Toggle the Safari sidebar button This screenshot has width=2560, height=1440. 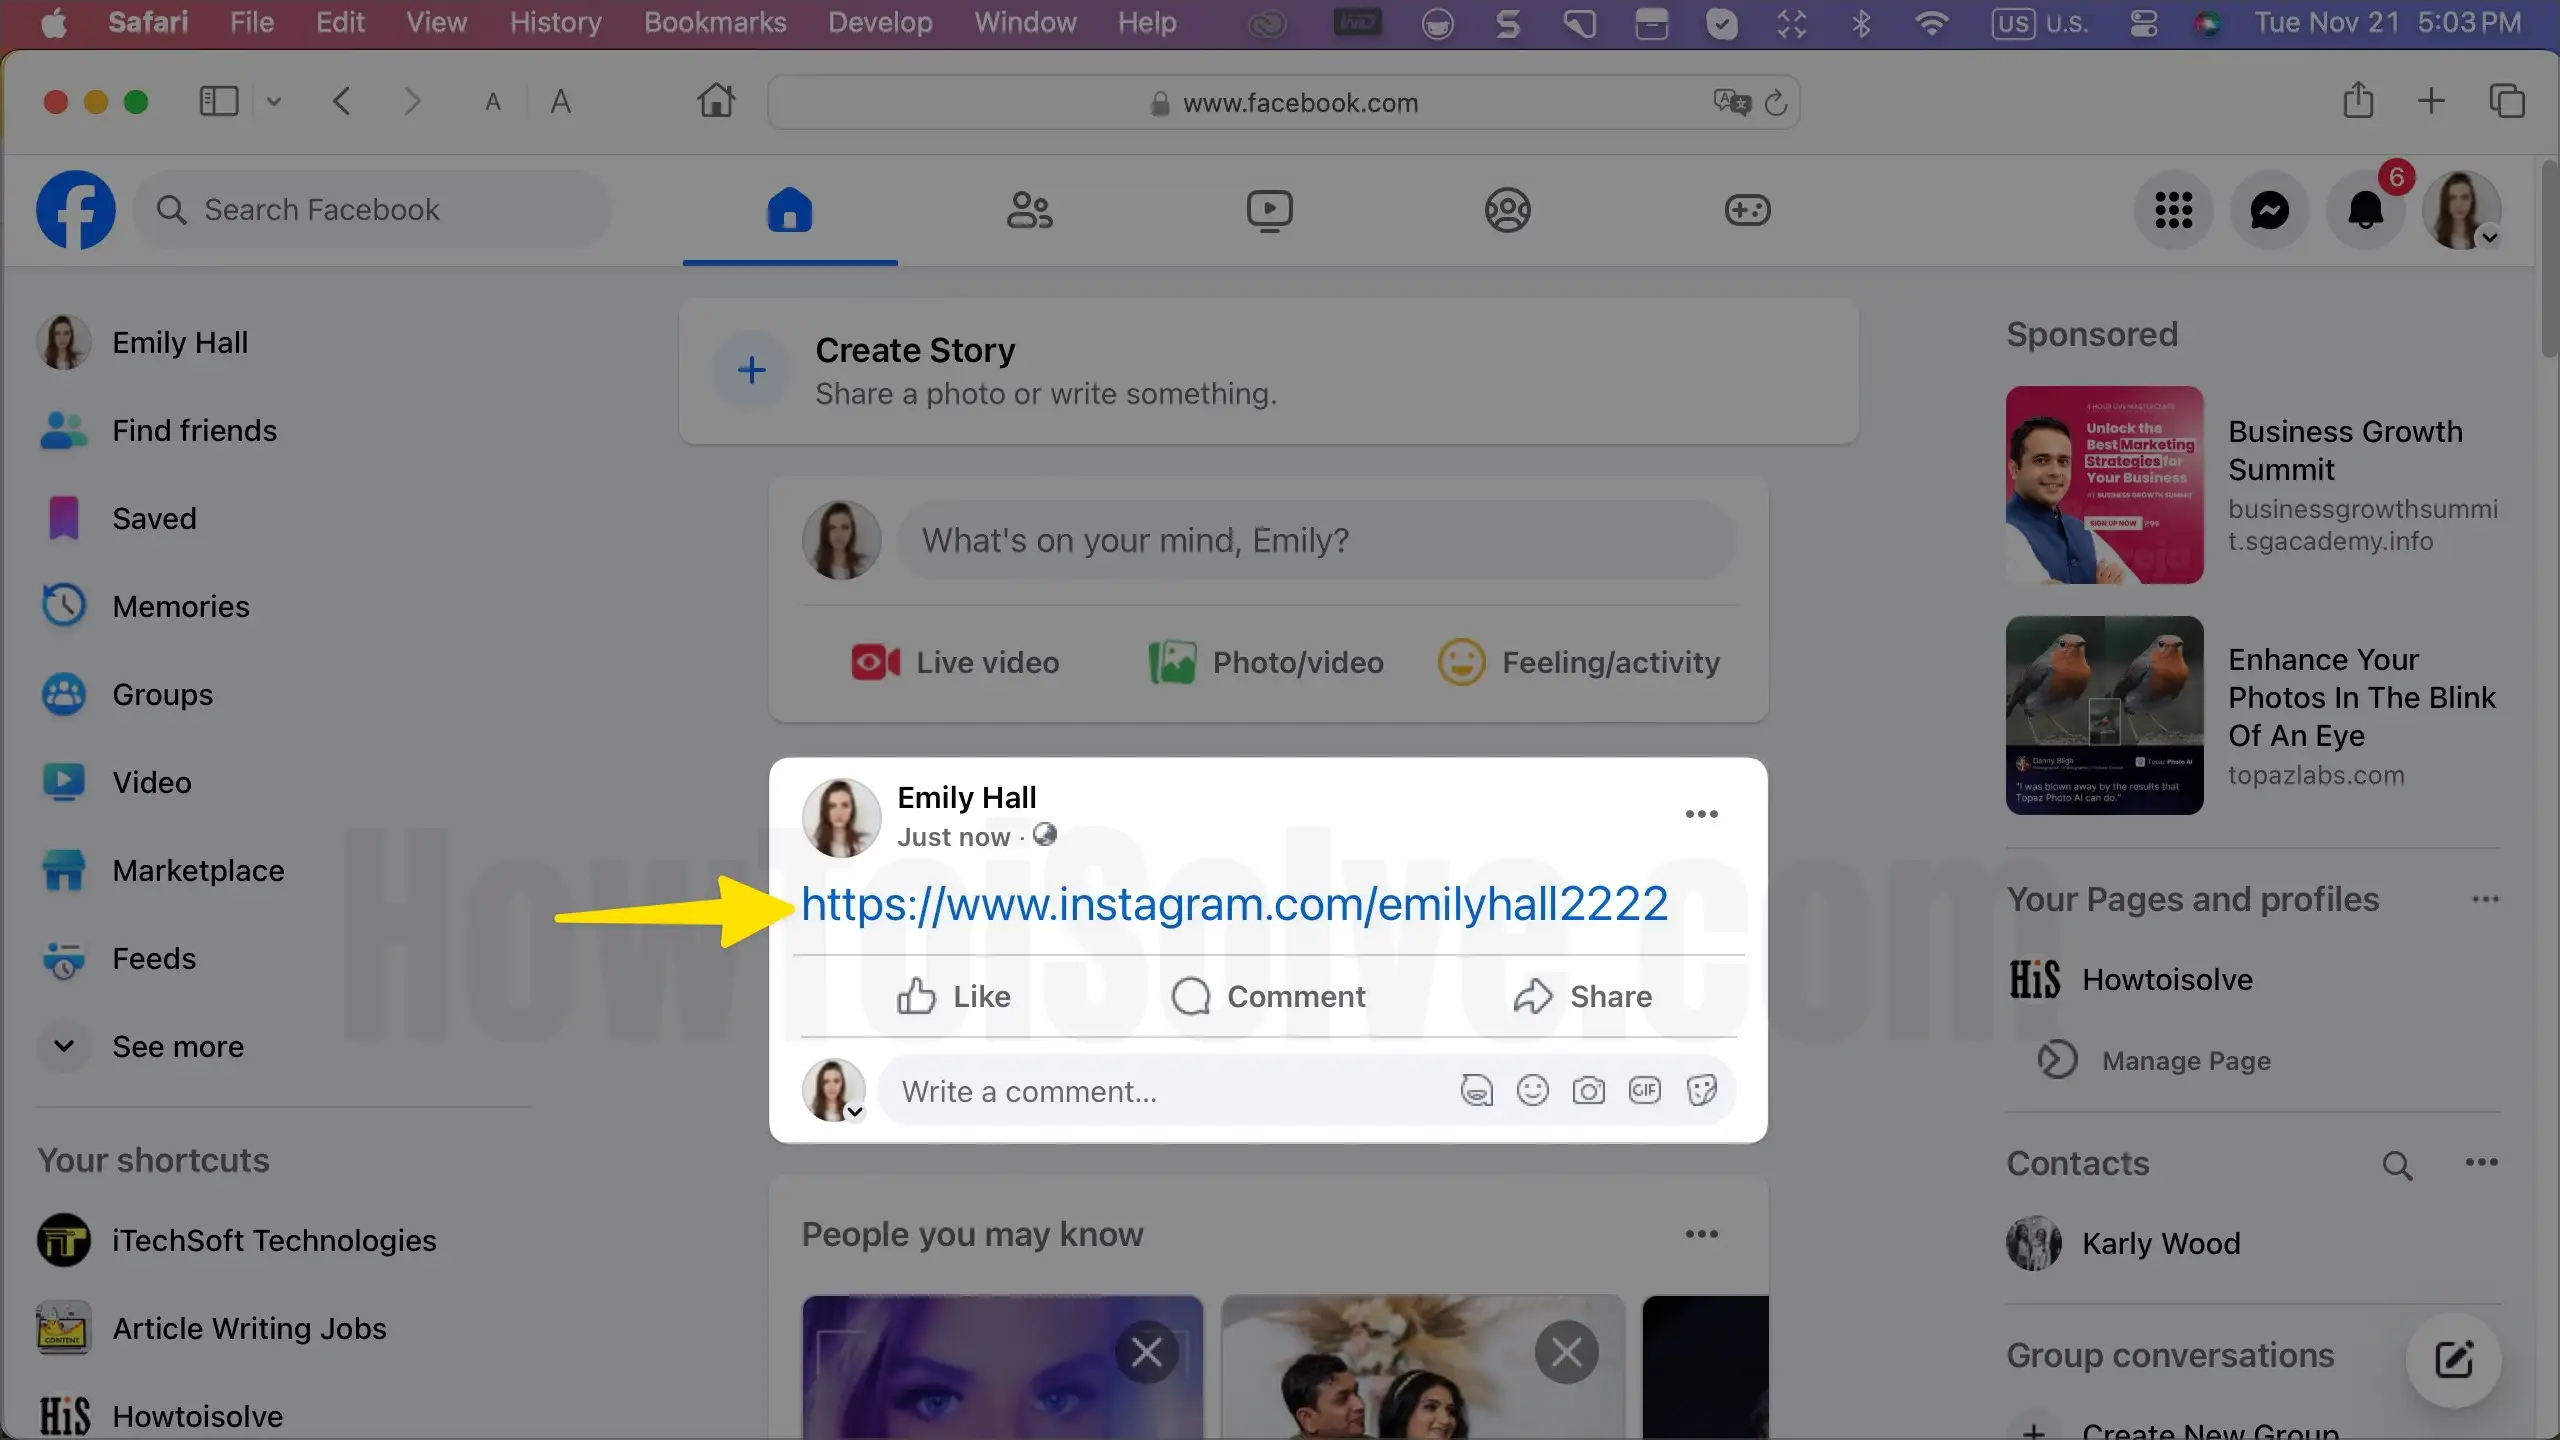click(219, 101)
